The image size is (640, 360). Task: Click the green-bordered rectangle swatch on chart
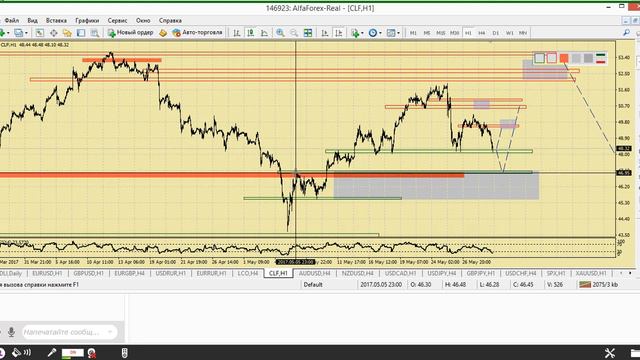tap(540, 58)
